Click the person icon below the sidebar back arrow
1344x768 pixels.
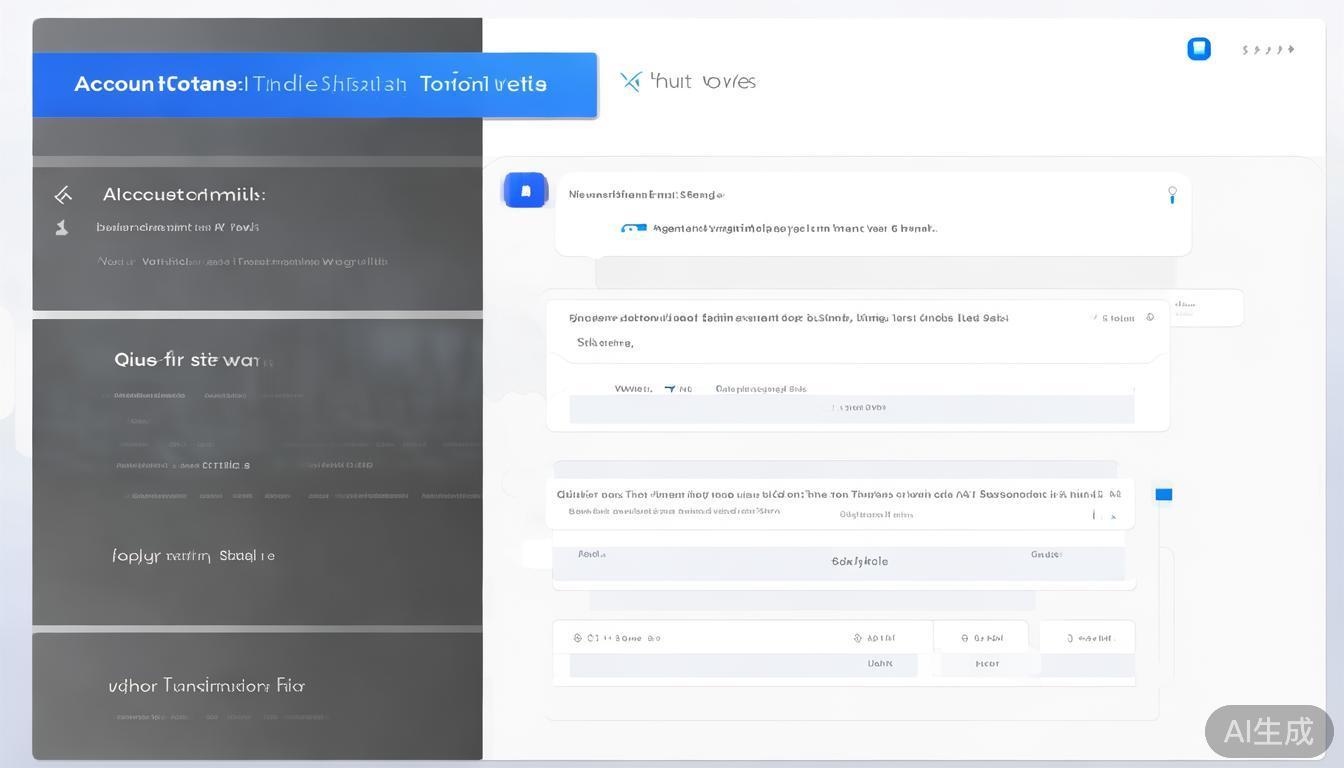[x=62, y=227]
